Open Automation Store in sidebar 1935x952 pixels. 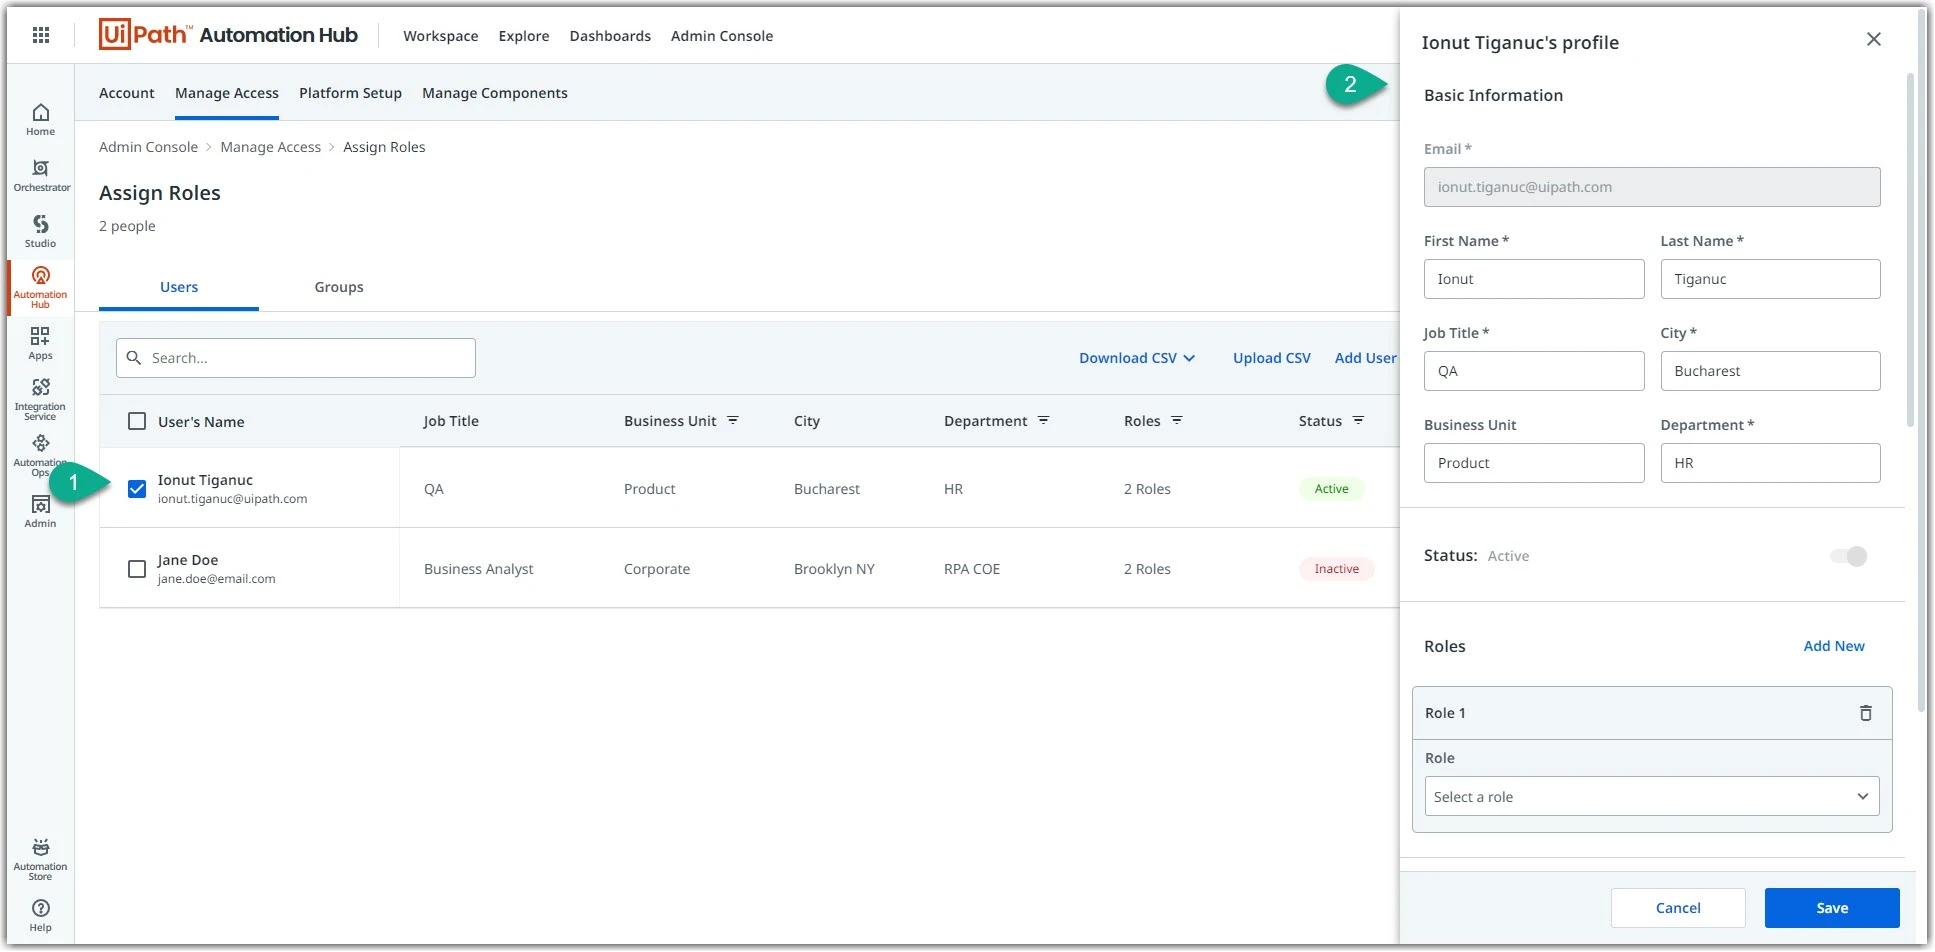click(x=41, y=859)
